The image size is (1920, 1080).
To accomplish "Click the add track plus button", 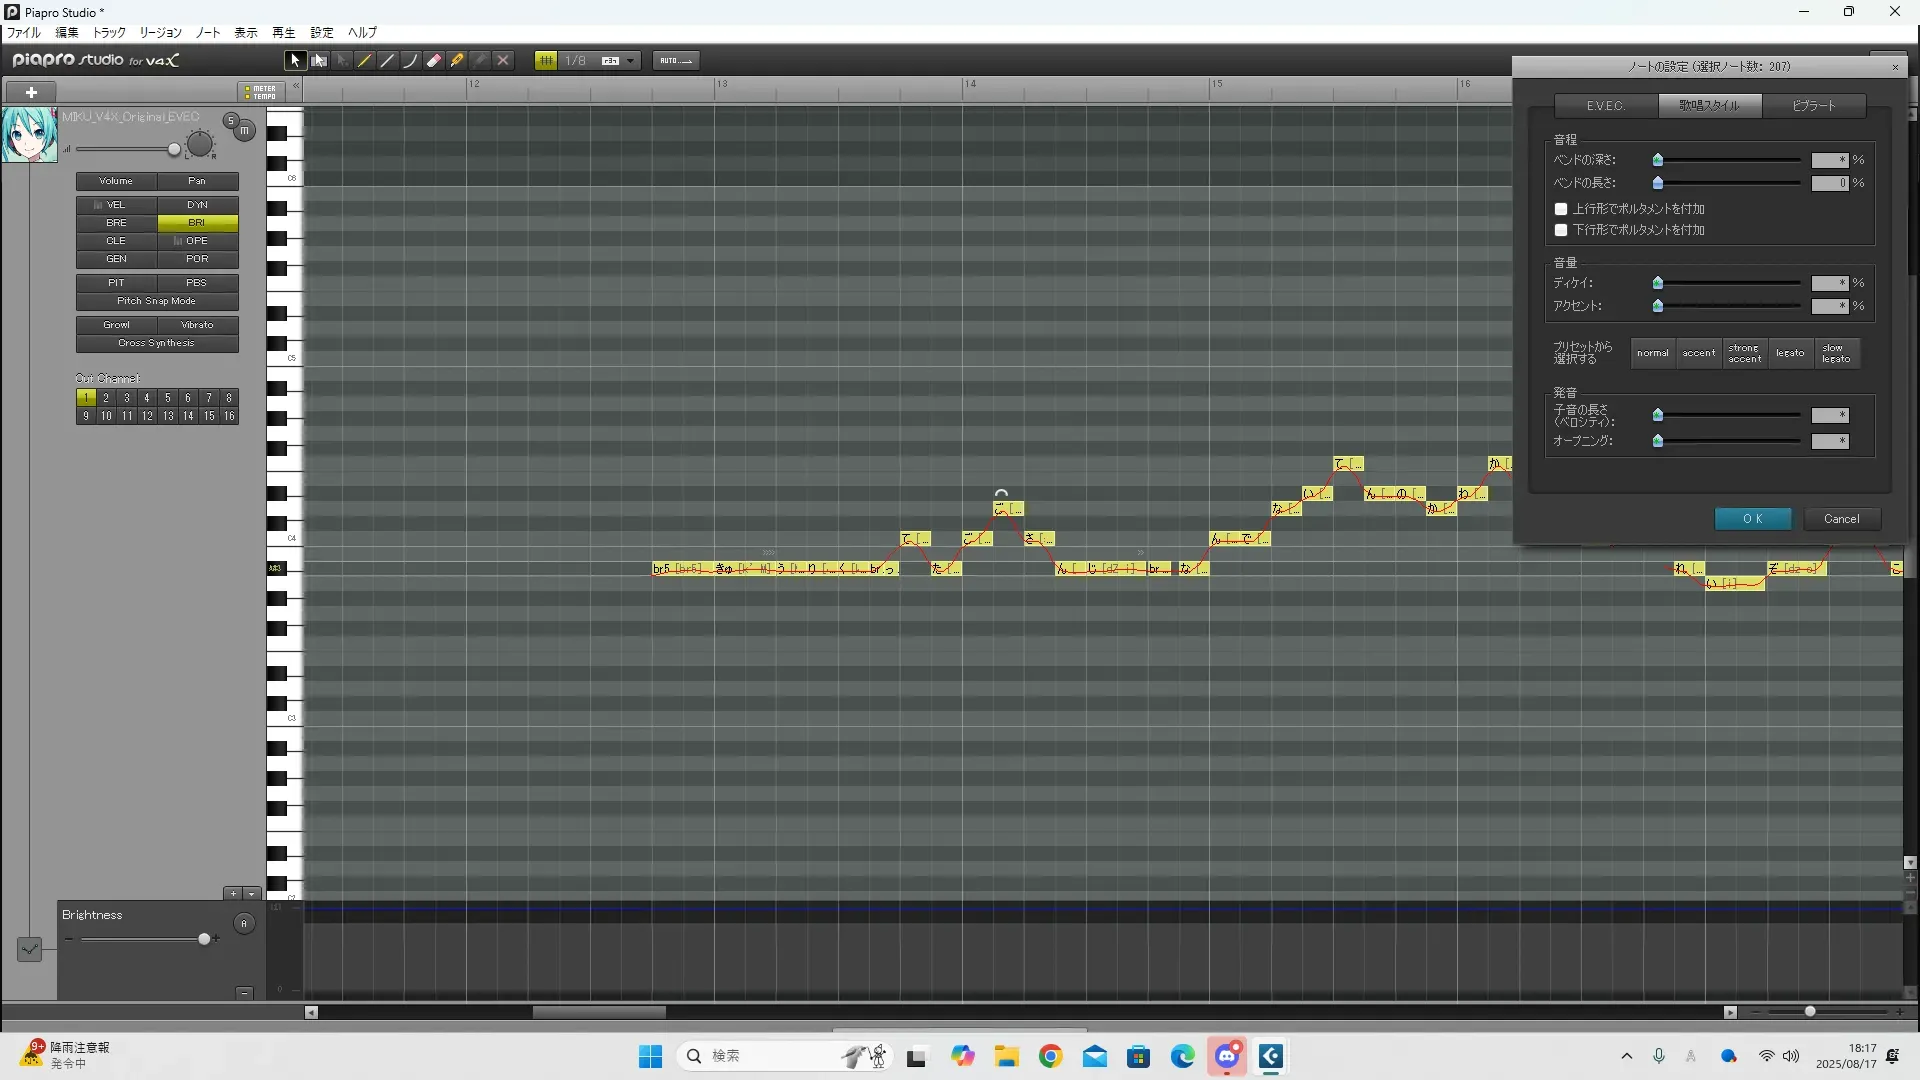I will pyautogui.click(x=31, y=92).
